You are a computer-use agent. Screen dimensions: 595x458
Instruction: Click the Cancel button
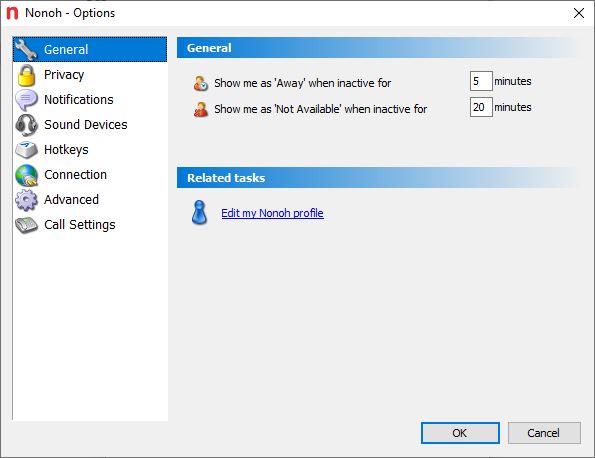click(544, 433)
